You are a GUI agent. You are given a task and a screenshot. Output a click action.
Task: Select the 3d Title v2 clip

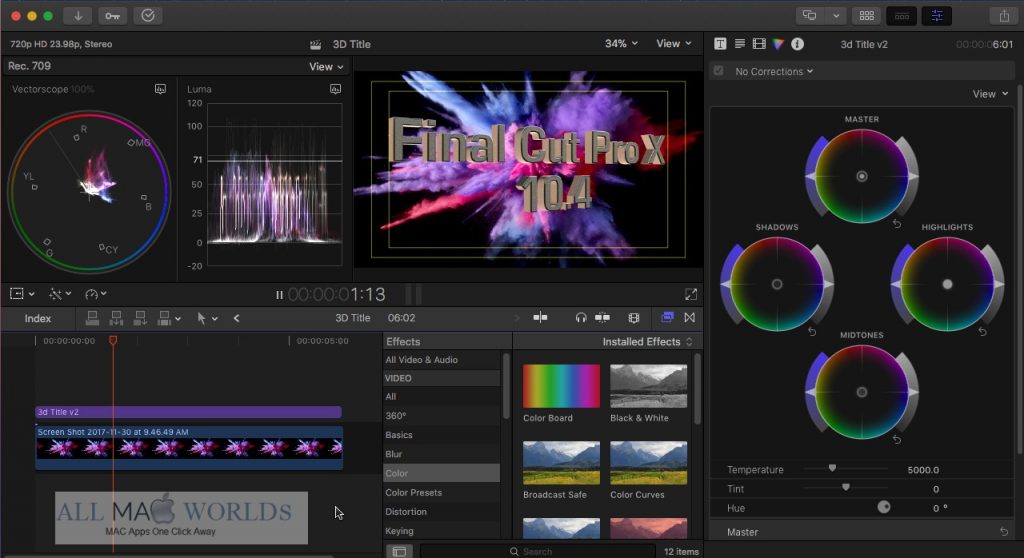(x=188, y=412)
